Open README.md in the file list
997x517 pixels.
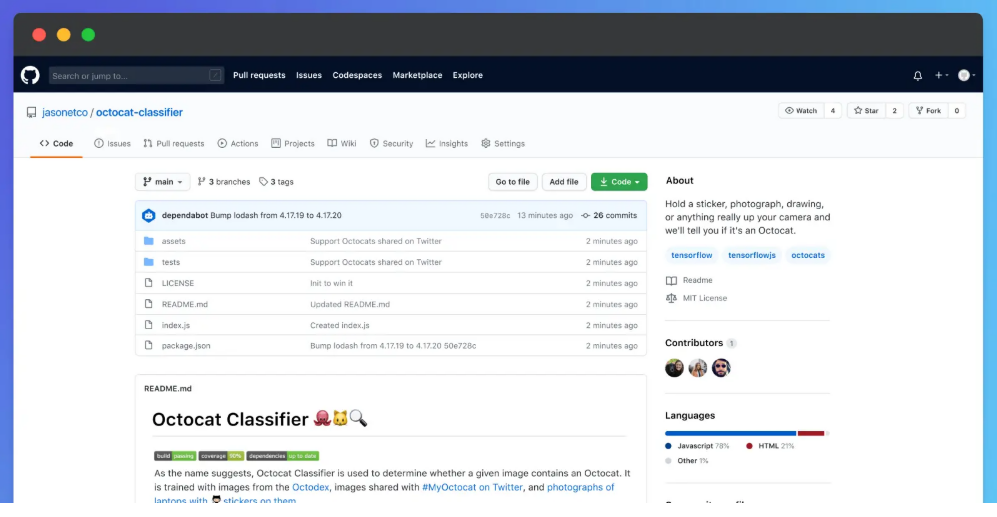(x=184, y=304)
